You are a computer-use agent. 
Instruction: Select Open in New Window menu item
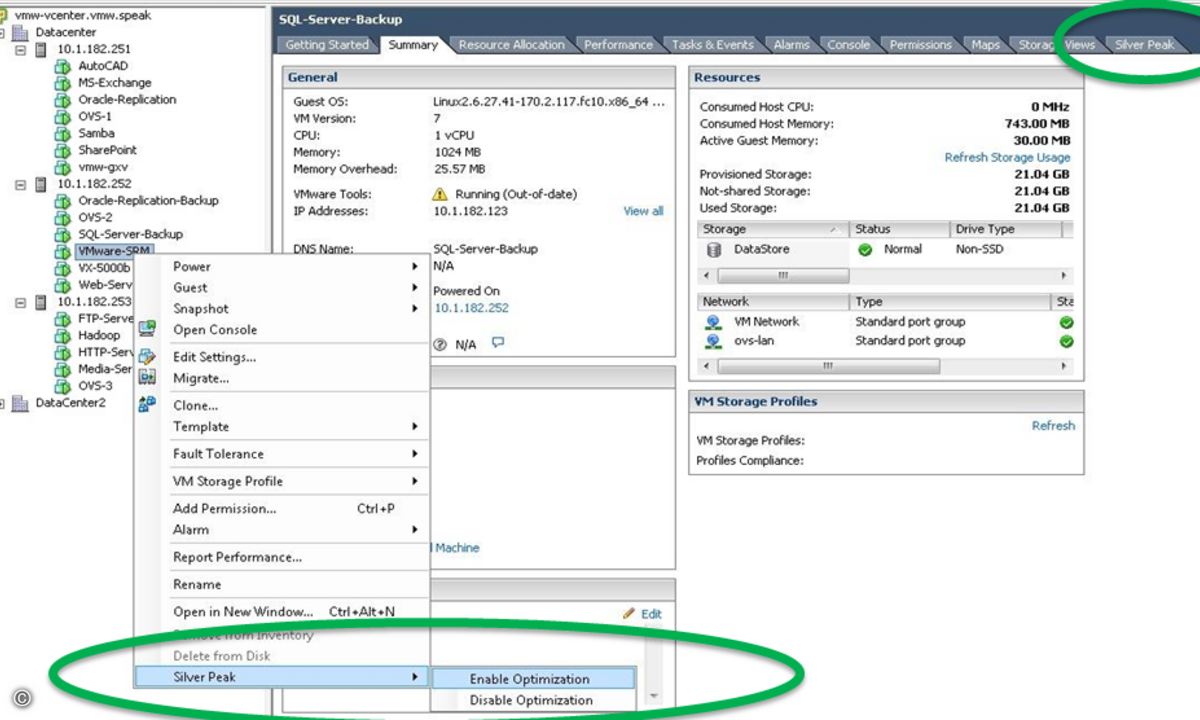(x=282, y=612)
